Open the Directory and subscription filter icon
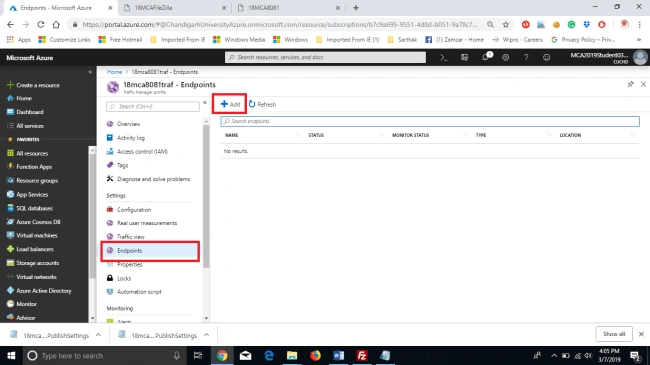This screenshot has width=650, height=365. (x=464, y=58)
